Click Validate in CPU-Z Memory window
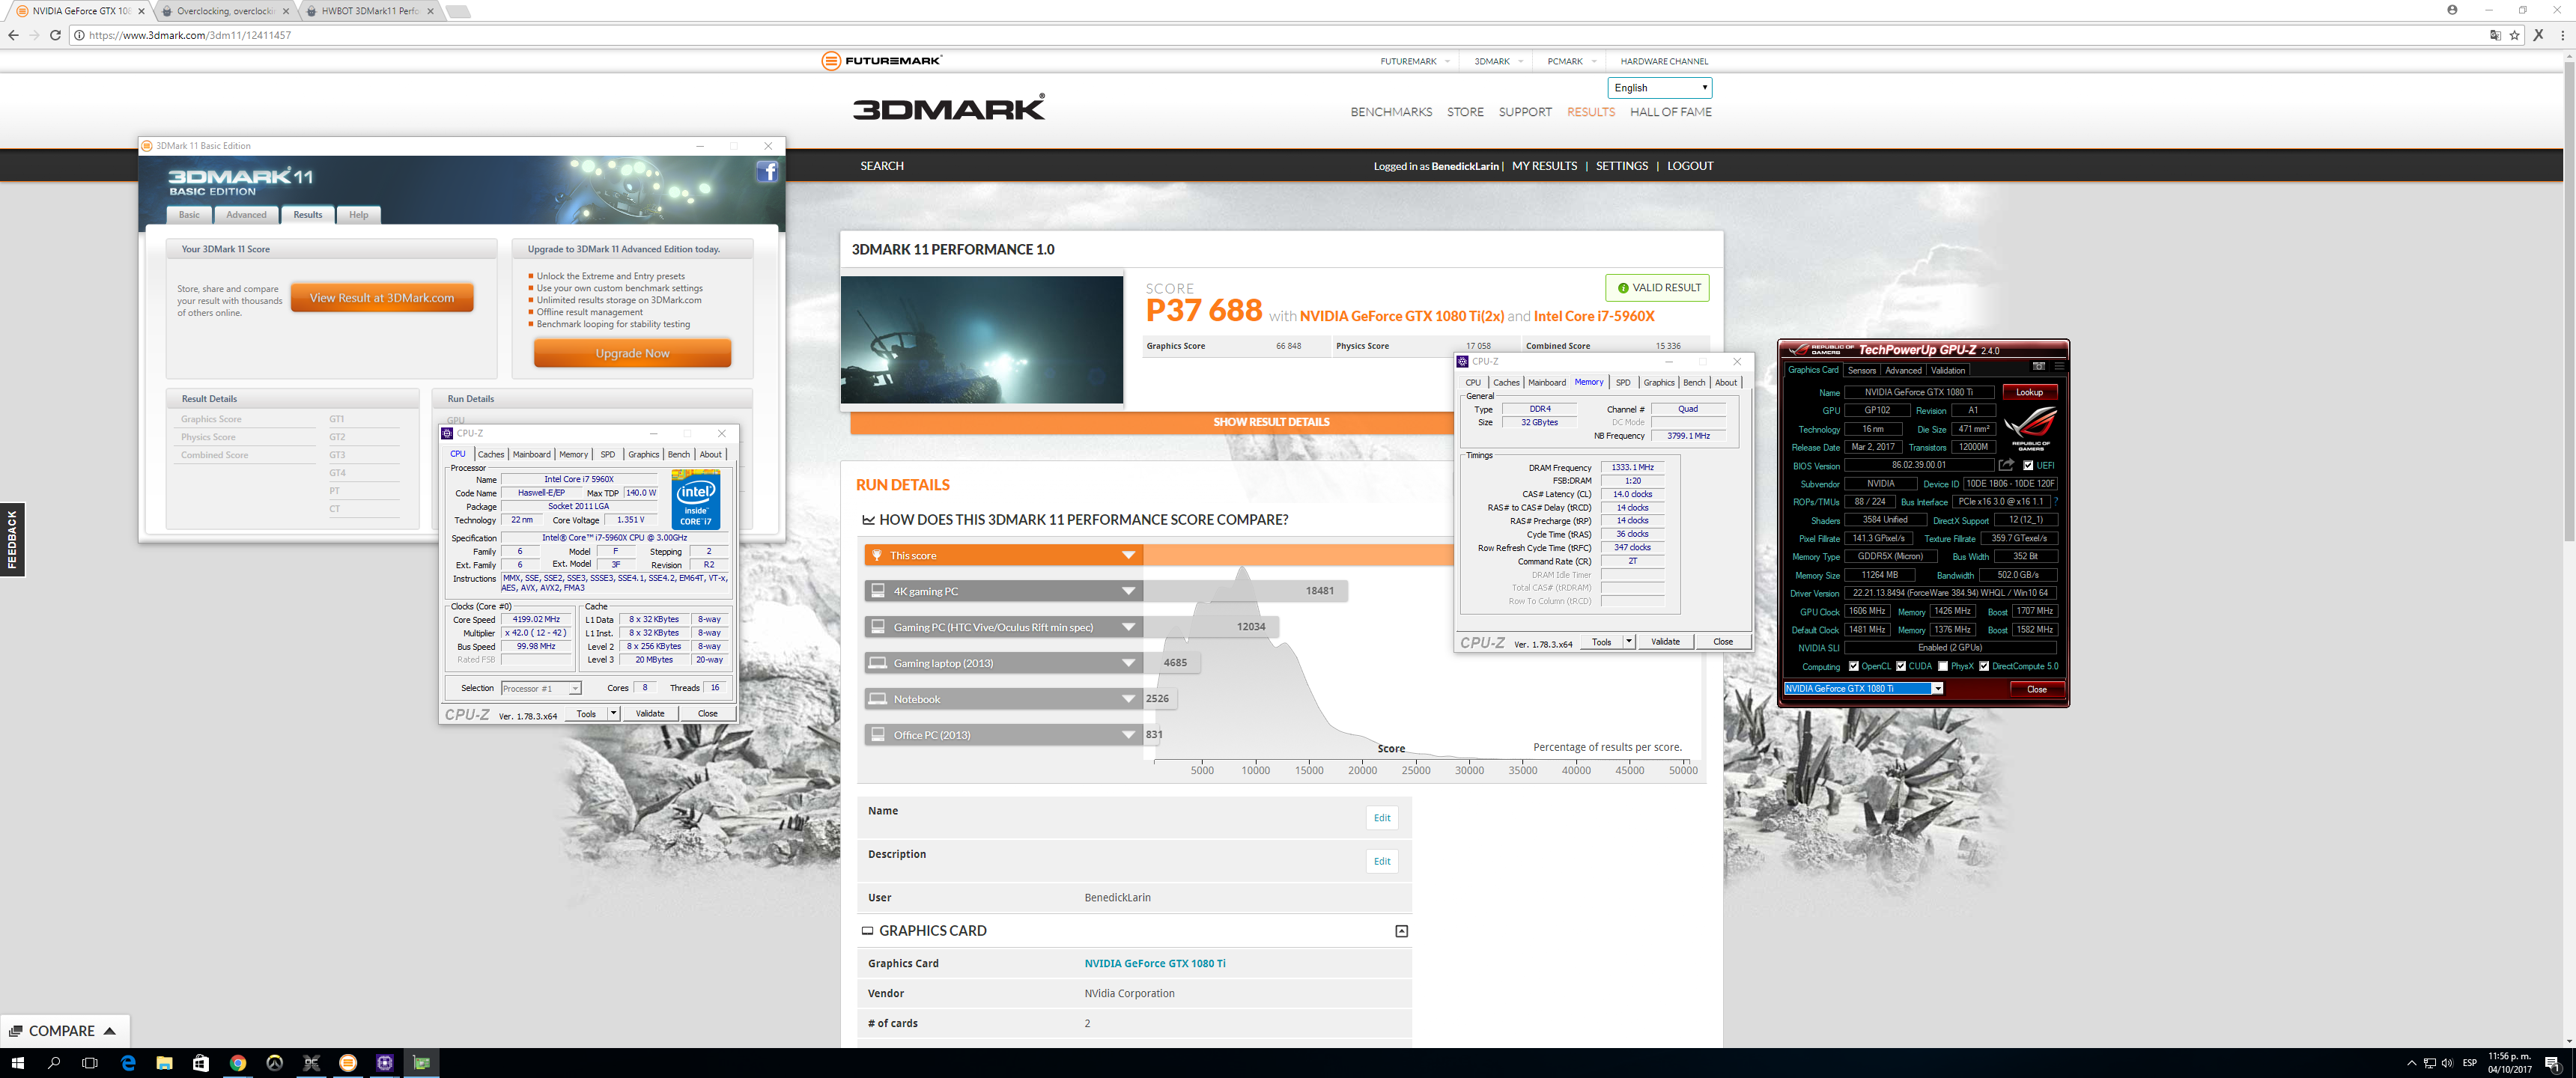Viewport: 2576px width, 1078px height. pyautogui.click(x=1665, y=642)
